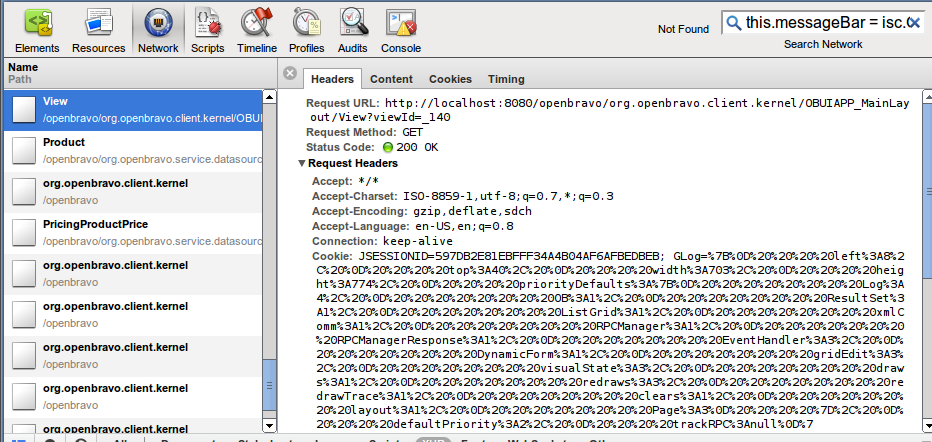This screenshot has width=932, height=442.
Task: Click the magnifier icon in search box
Action: (734, 22)
